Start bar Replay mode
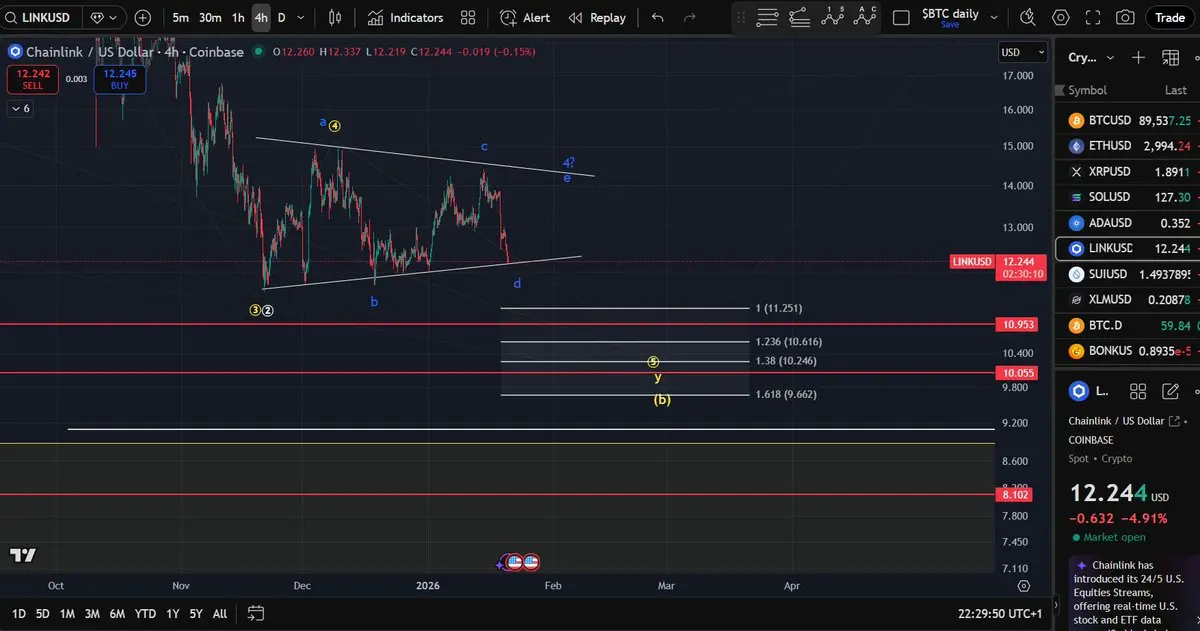 (597, 18)
